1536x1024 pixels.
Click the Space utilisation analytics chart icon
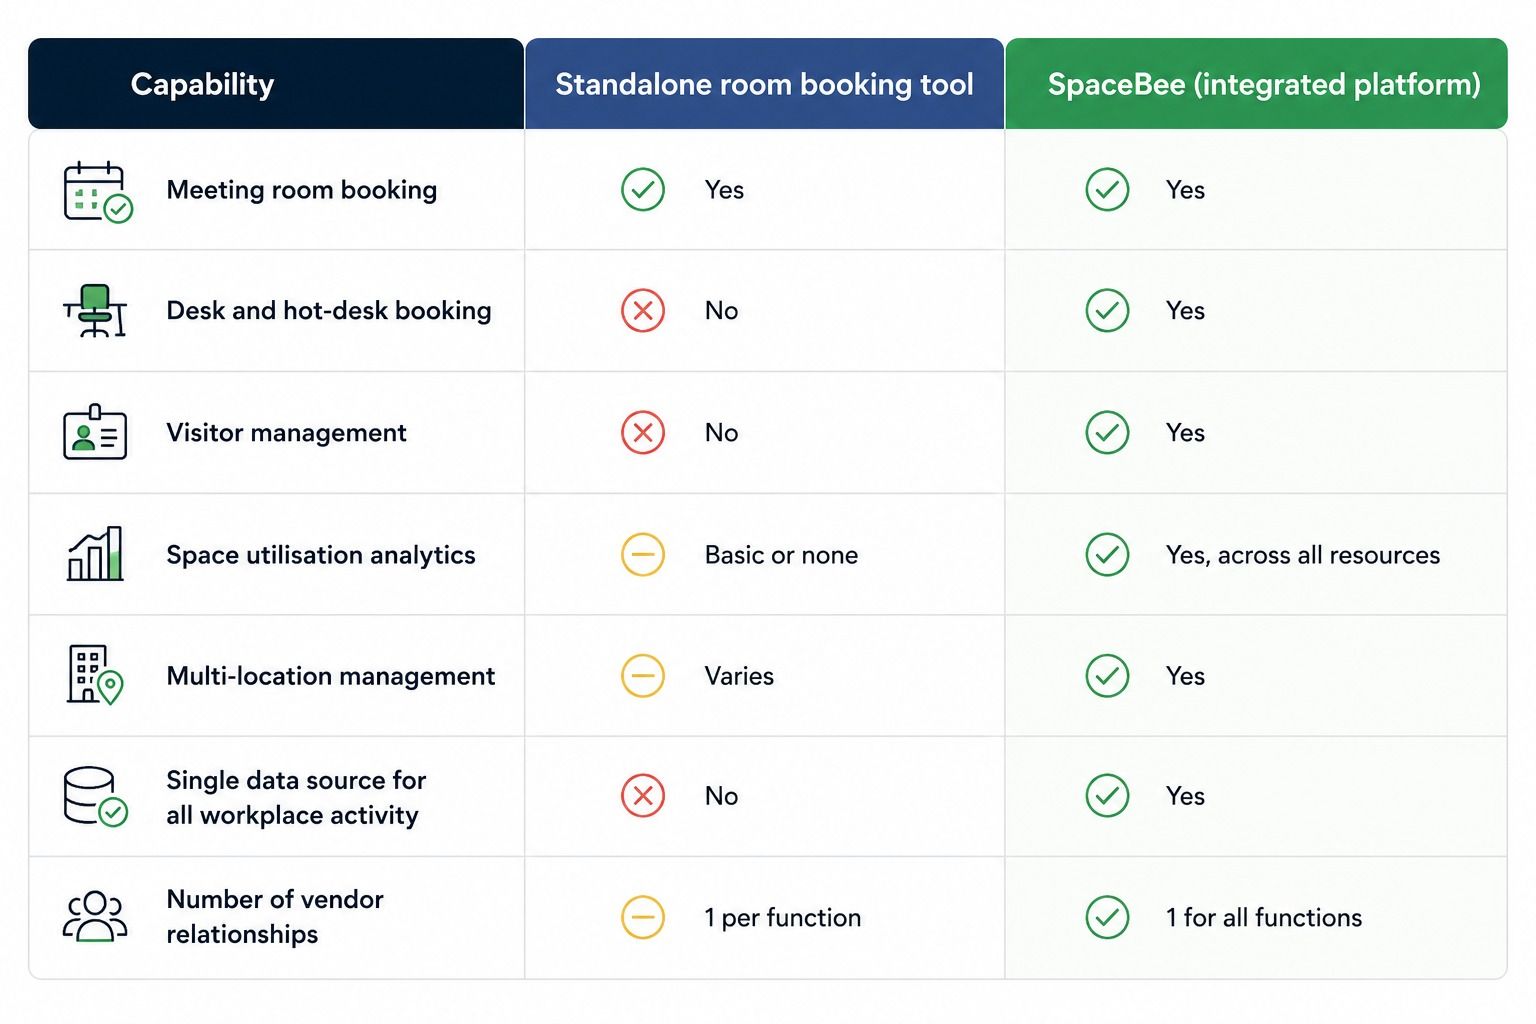(x=95, y=554)
